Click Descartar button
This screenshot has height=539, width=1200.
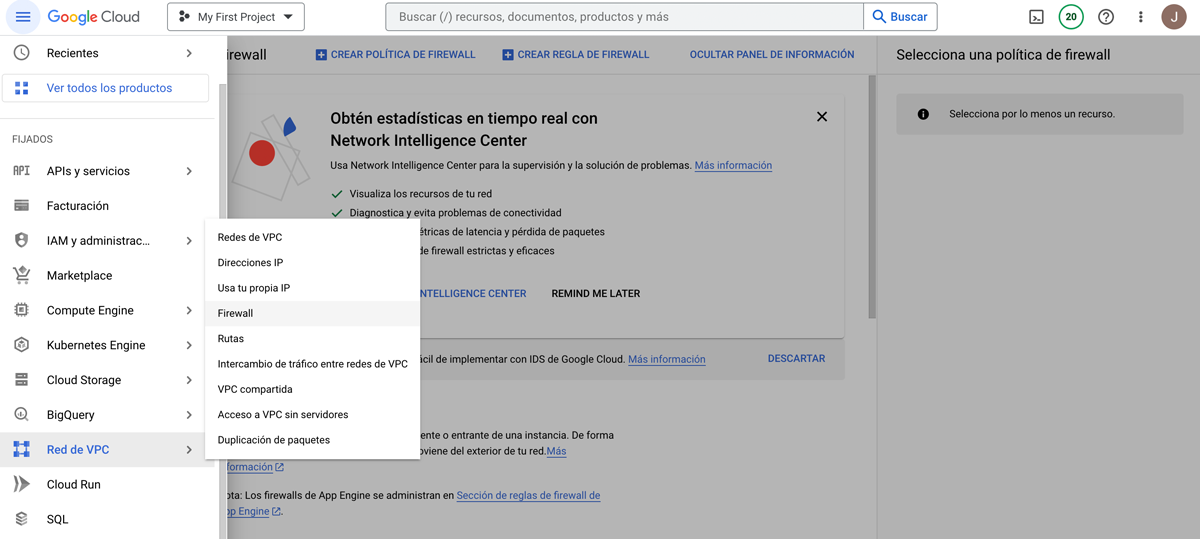tap(796, 358)
